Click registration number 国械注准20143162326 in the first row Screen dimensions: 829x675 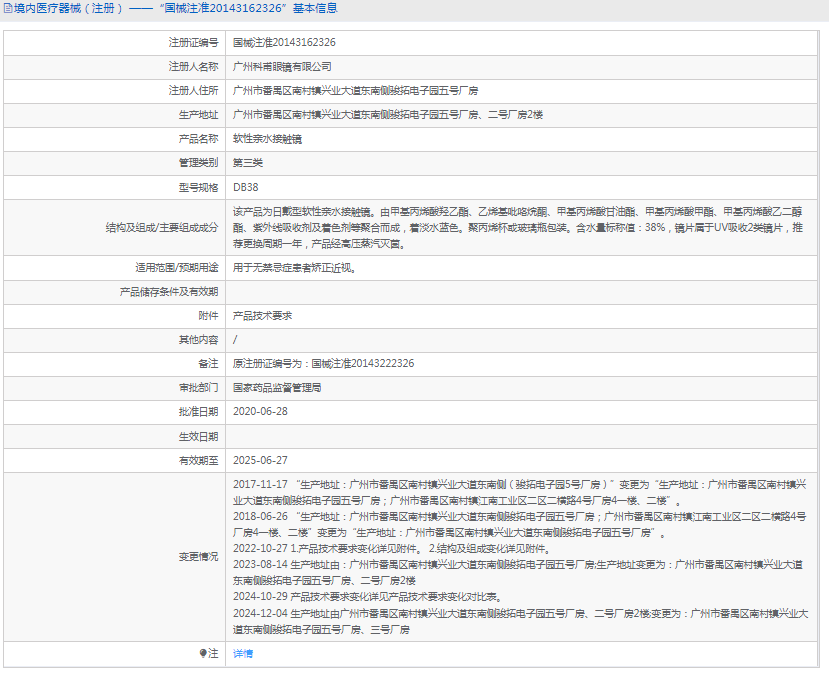click(284, 43)
